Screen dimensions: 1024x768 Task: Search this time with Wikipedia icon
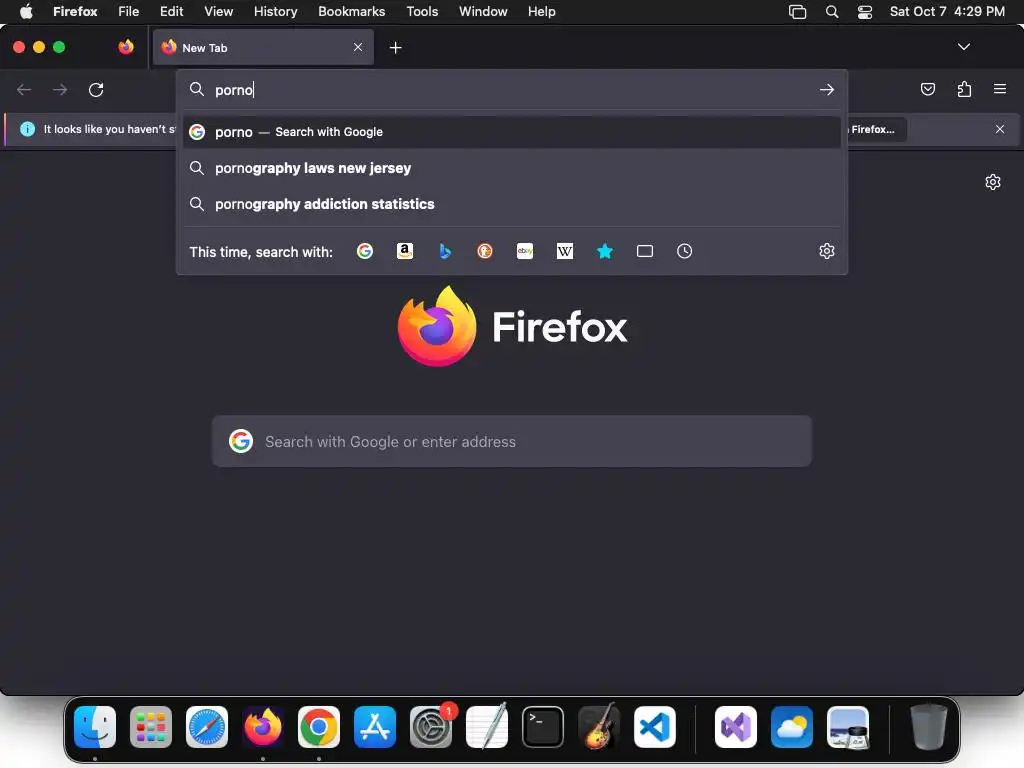tap(565, 251)
